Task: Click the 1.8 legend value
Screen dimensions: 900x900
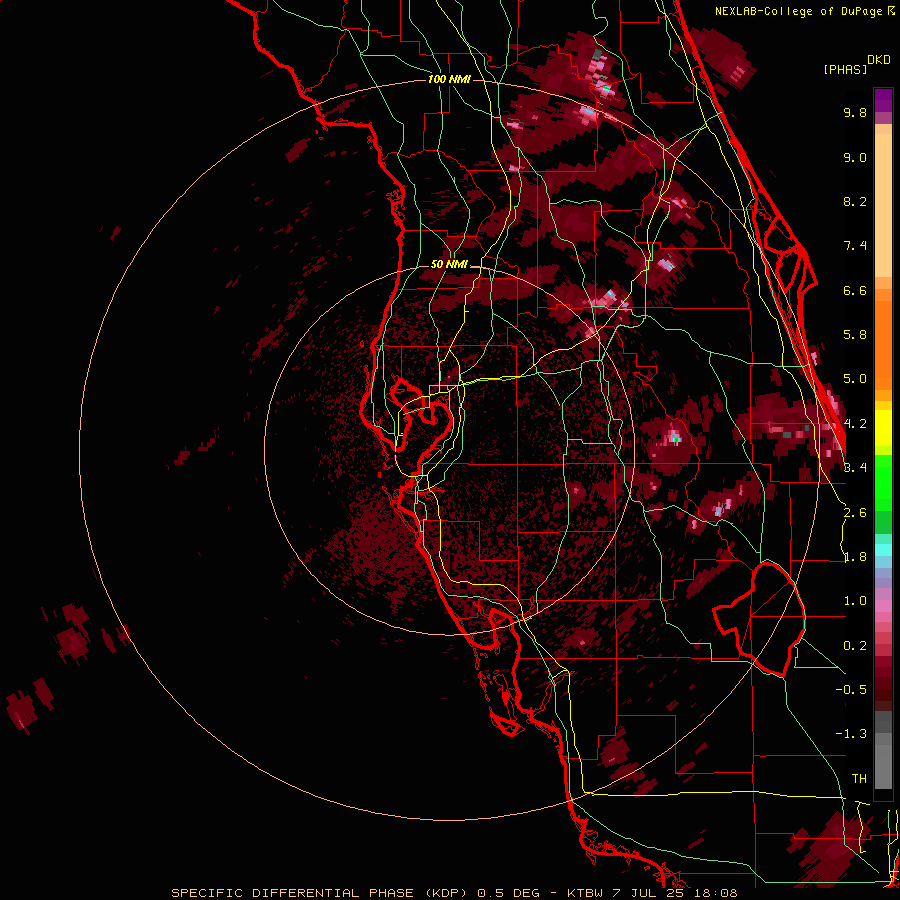Action: 855,557
